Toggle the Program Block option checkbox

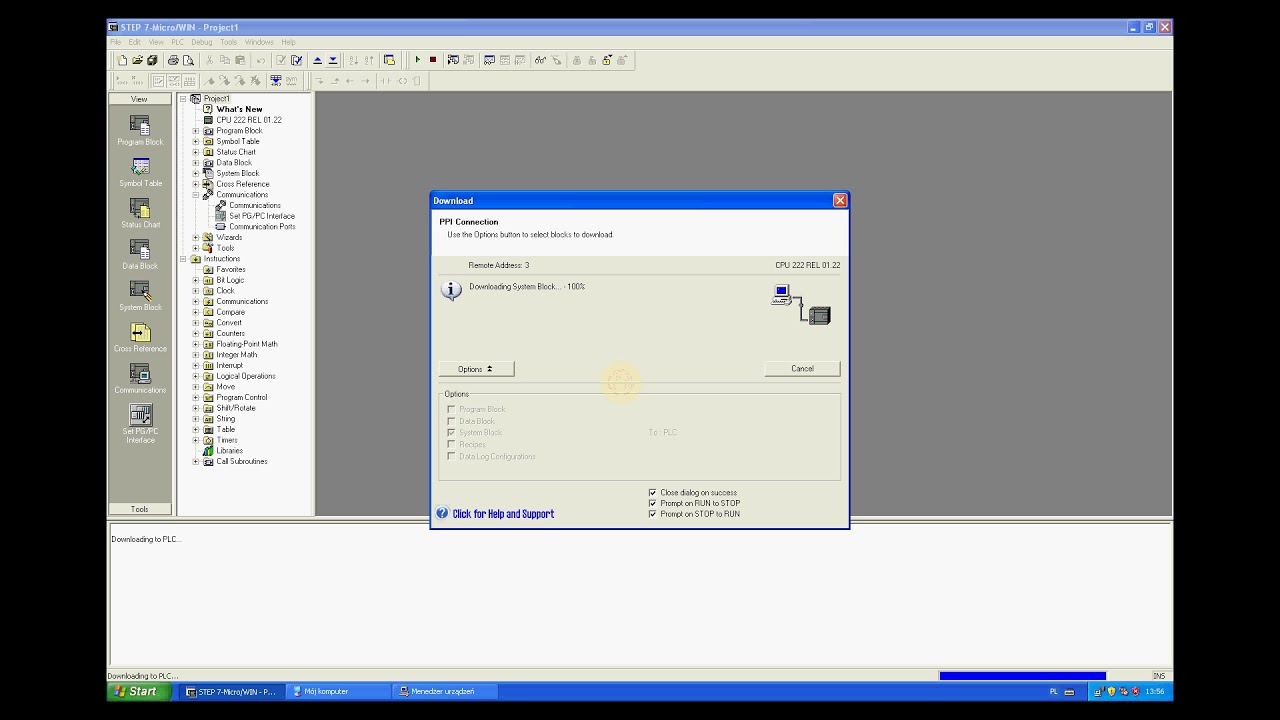(x=451, y=409)
